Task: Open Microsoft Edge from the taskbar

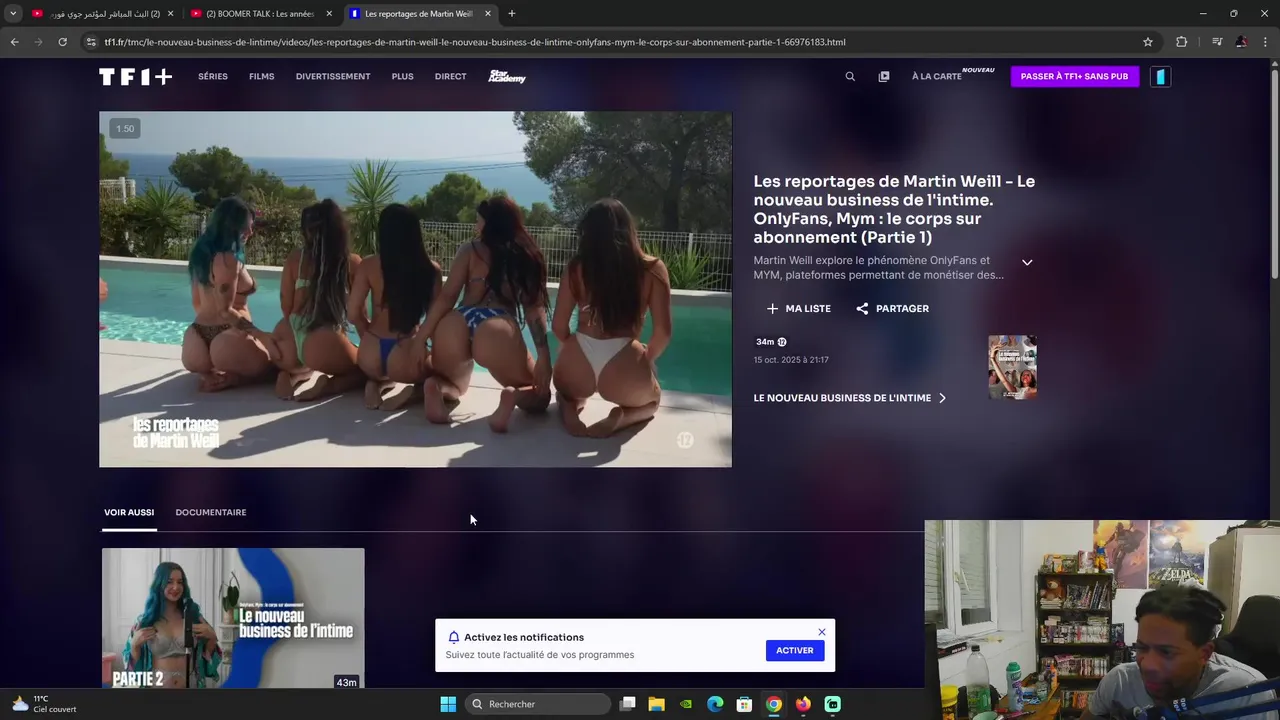Action: click(715, 704)
